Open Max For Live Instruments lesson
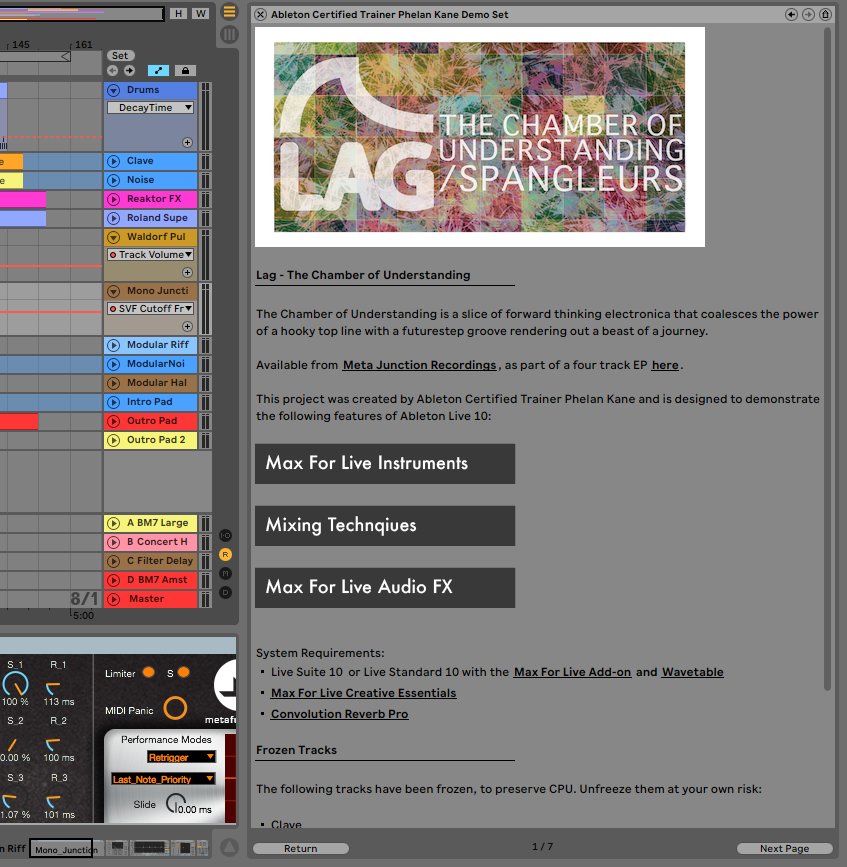 385,464
